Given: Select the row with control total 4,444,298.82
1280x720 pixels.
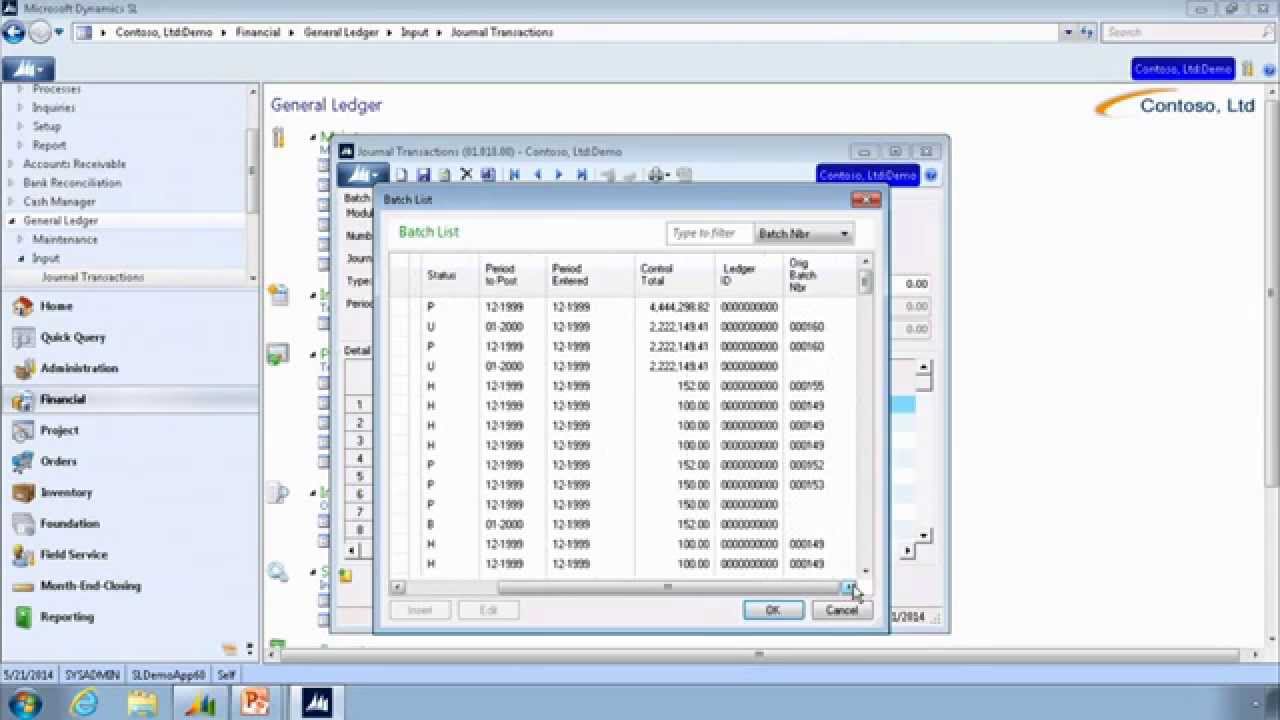Looking at the screenshot, I should pos(622,307).
